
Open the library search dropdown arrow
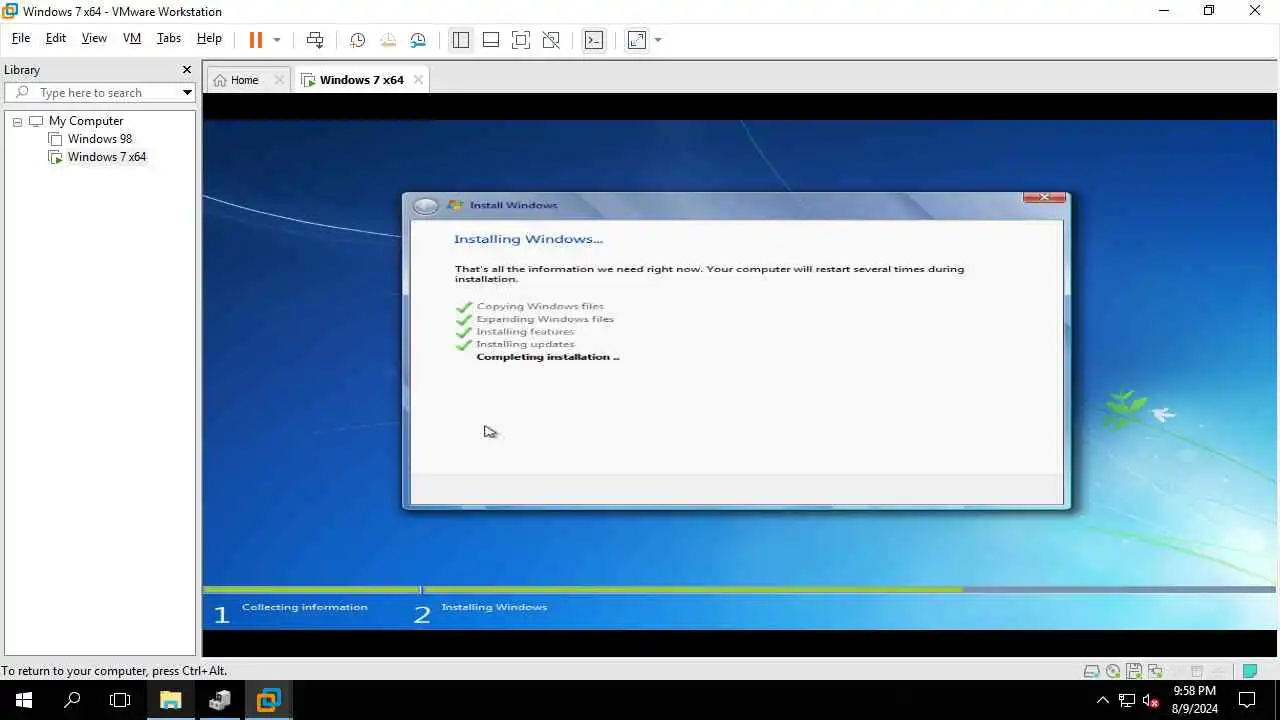tap(187, 93)
